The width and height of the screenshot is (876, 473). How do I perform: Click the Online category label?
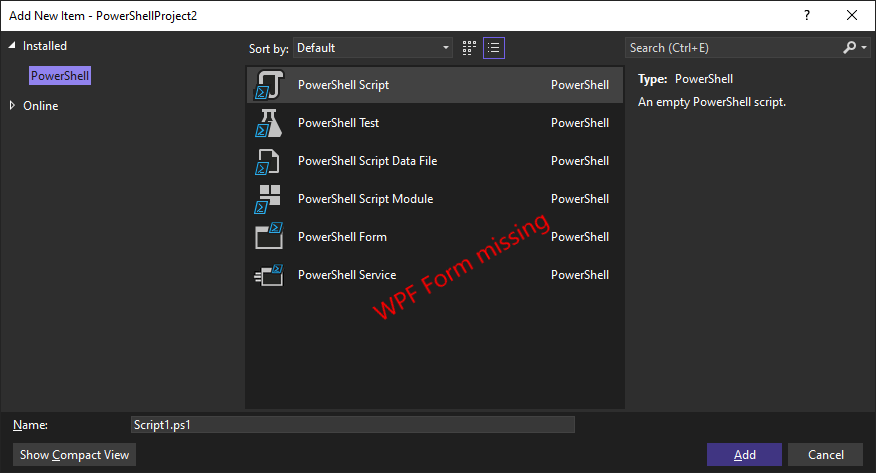point(41,106)
